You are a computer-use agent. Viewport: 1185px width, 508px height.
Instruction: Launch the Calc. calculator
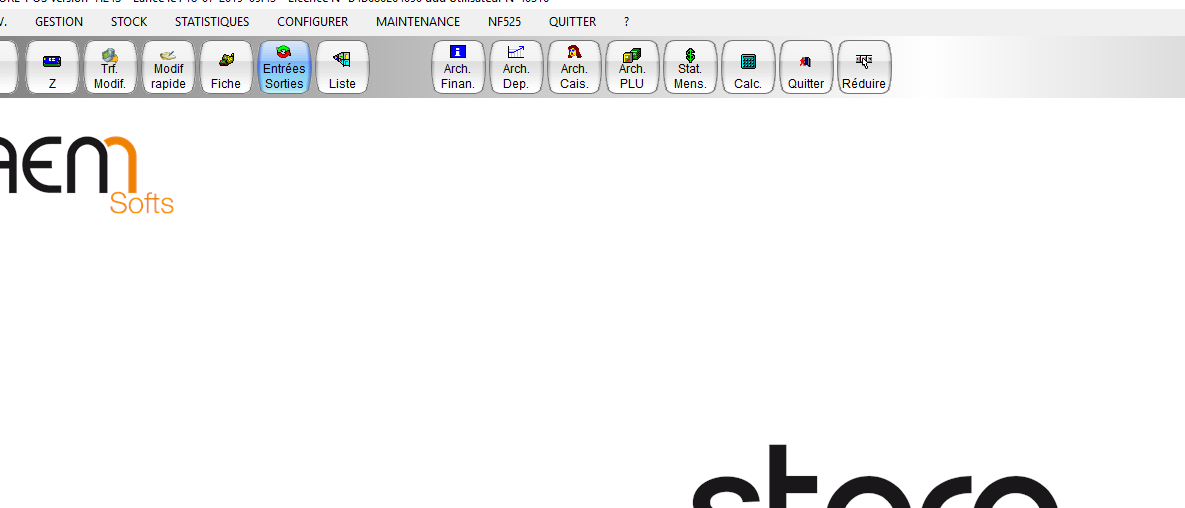point(748,68)
